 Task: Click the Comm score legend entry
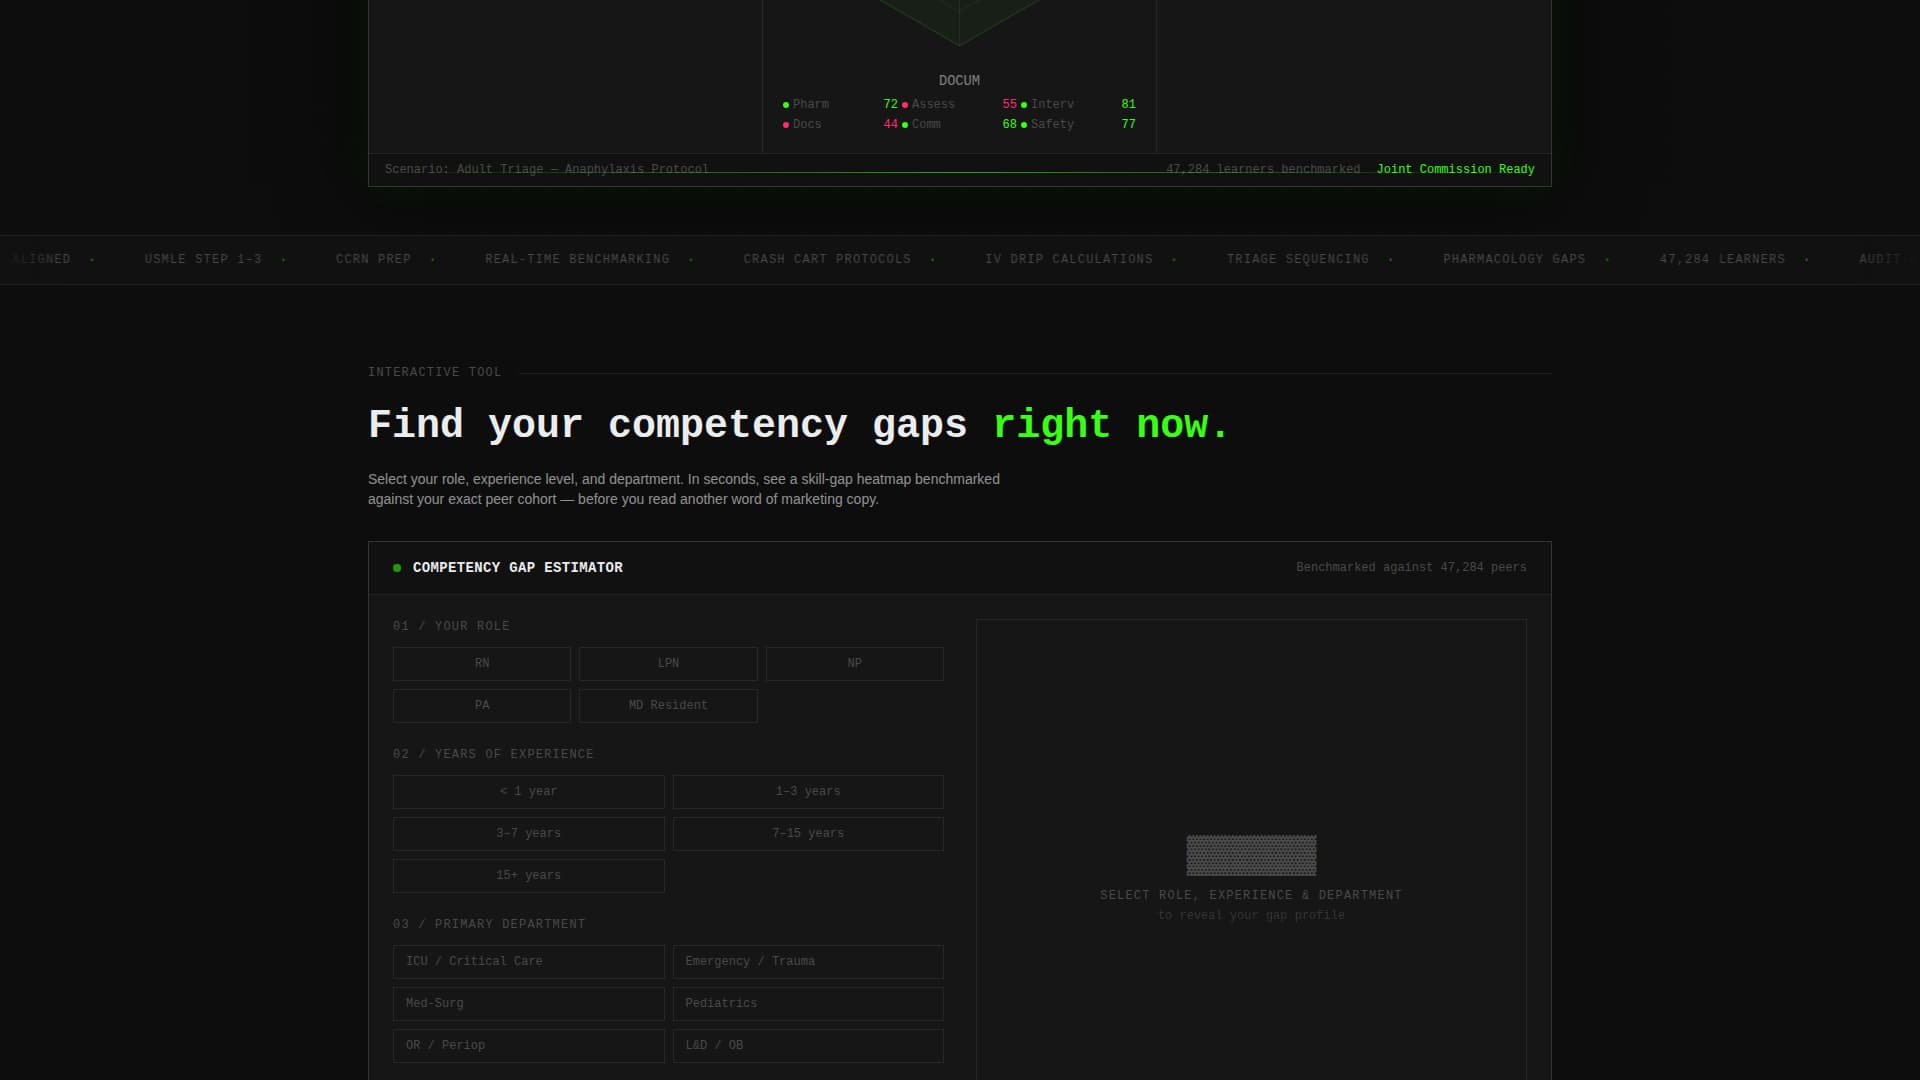coord(959,124)
